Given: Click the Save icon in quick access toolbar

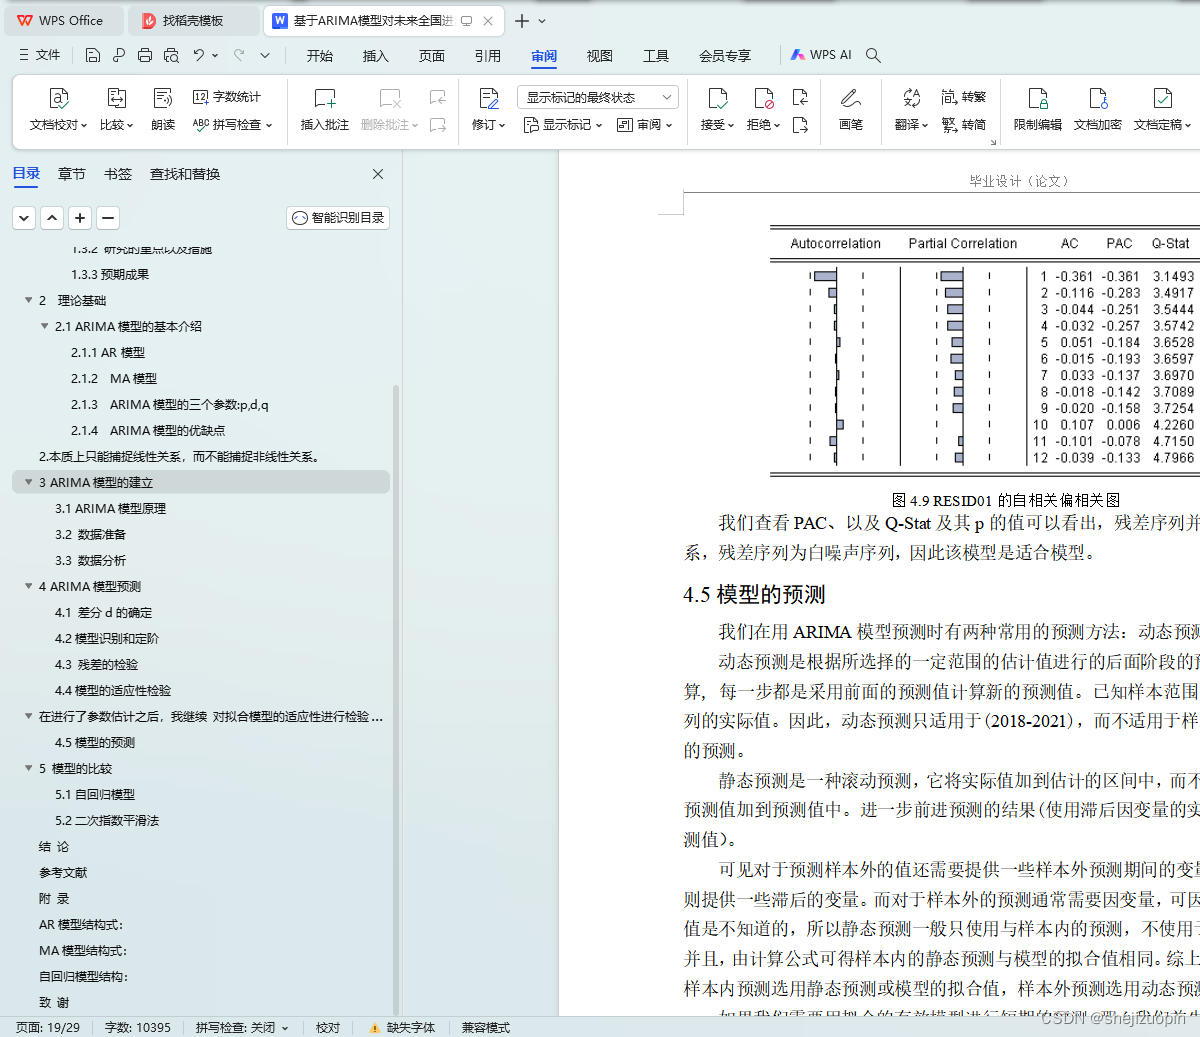Looking at the screenshot, I should tap(93, 55).
